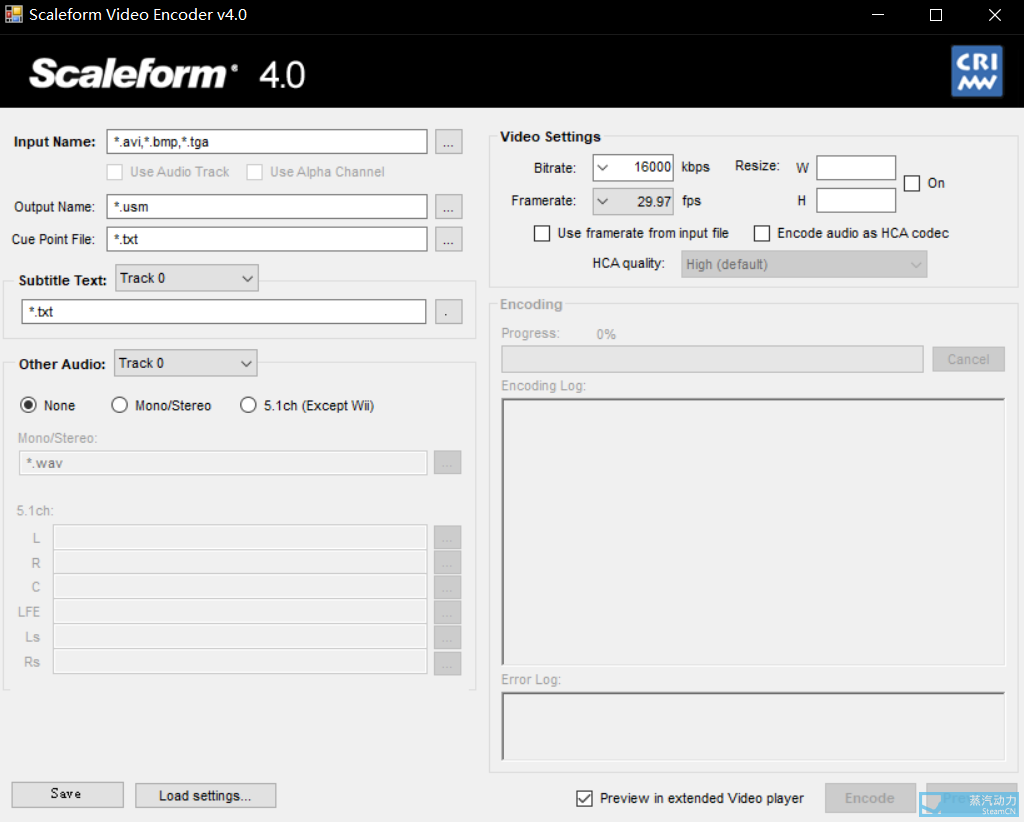Focus the Resize H height field
Viewport: 1024px width, 822px height.
856,200
